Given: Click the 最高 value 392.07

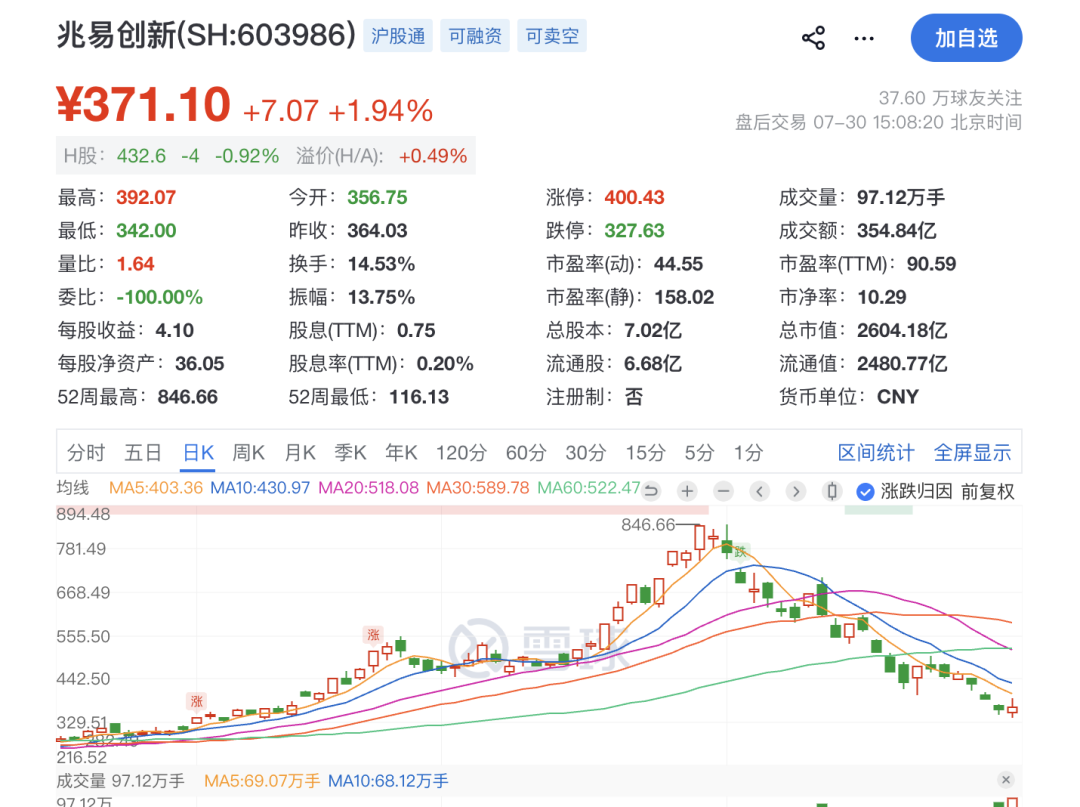Looking at the screenshot, I should click(x=146, y=198).
